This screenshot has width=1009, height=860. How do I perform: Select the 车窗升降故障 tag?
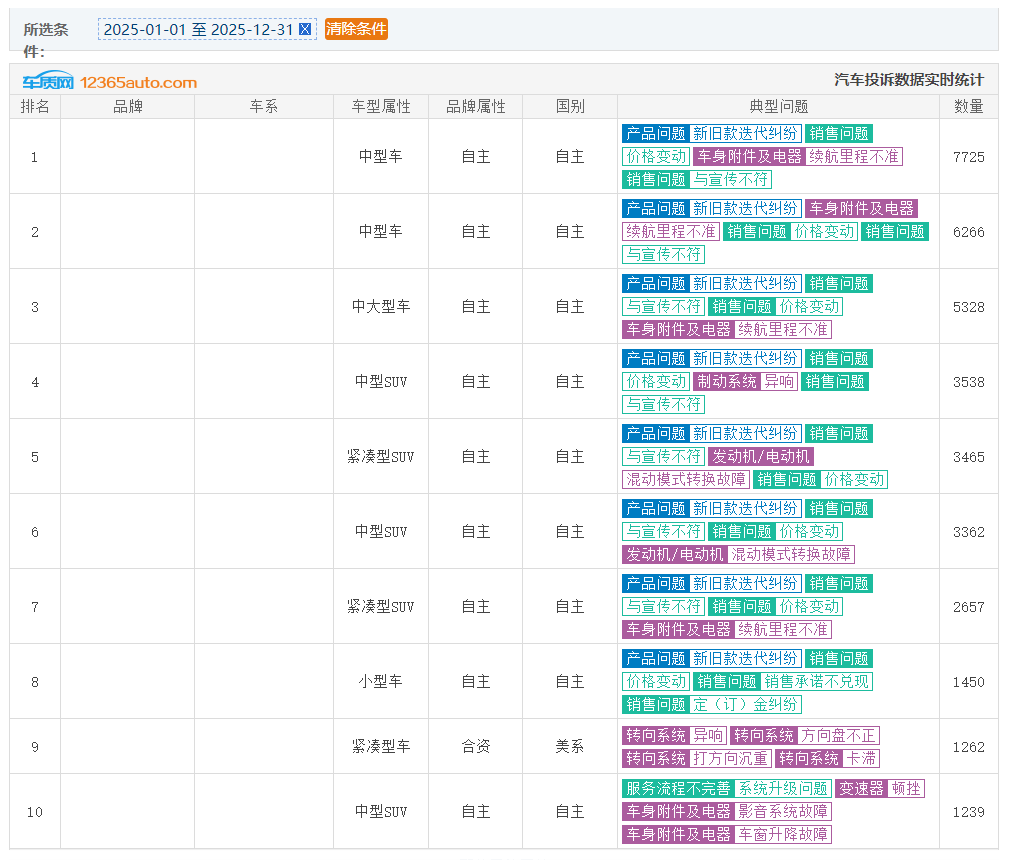click(783, 834)
